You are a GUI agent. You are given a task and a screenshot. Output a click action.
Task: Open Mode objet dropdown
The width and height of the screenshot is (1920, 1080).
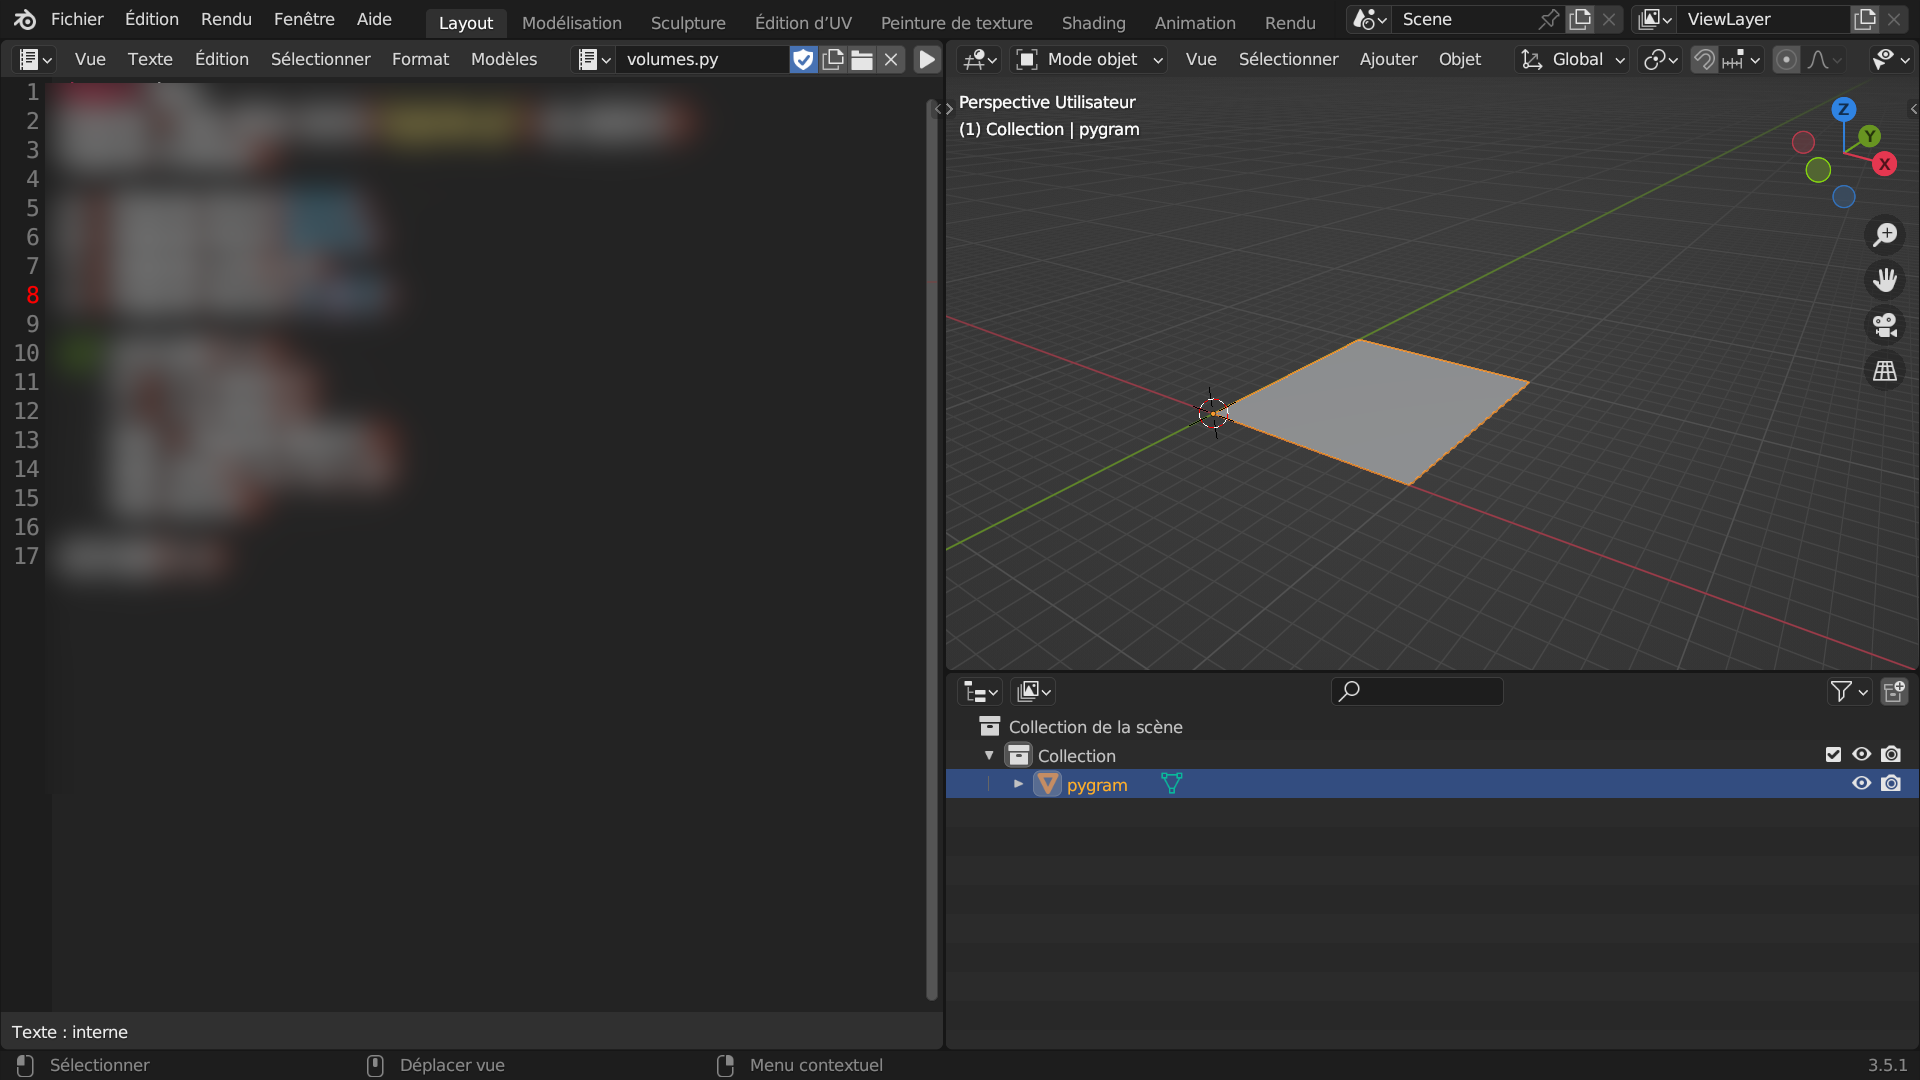tap(1091, 60)
